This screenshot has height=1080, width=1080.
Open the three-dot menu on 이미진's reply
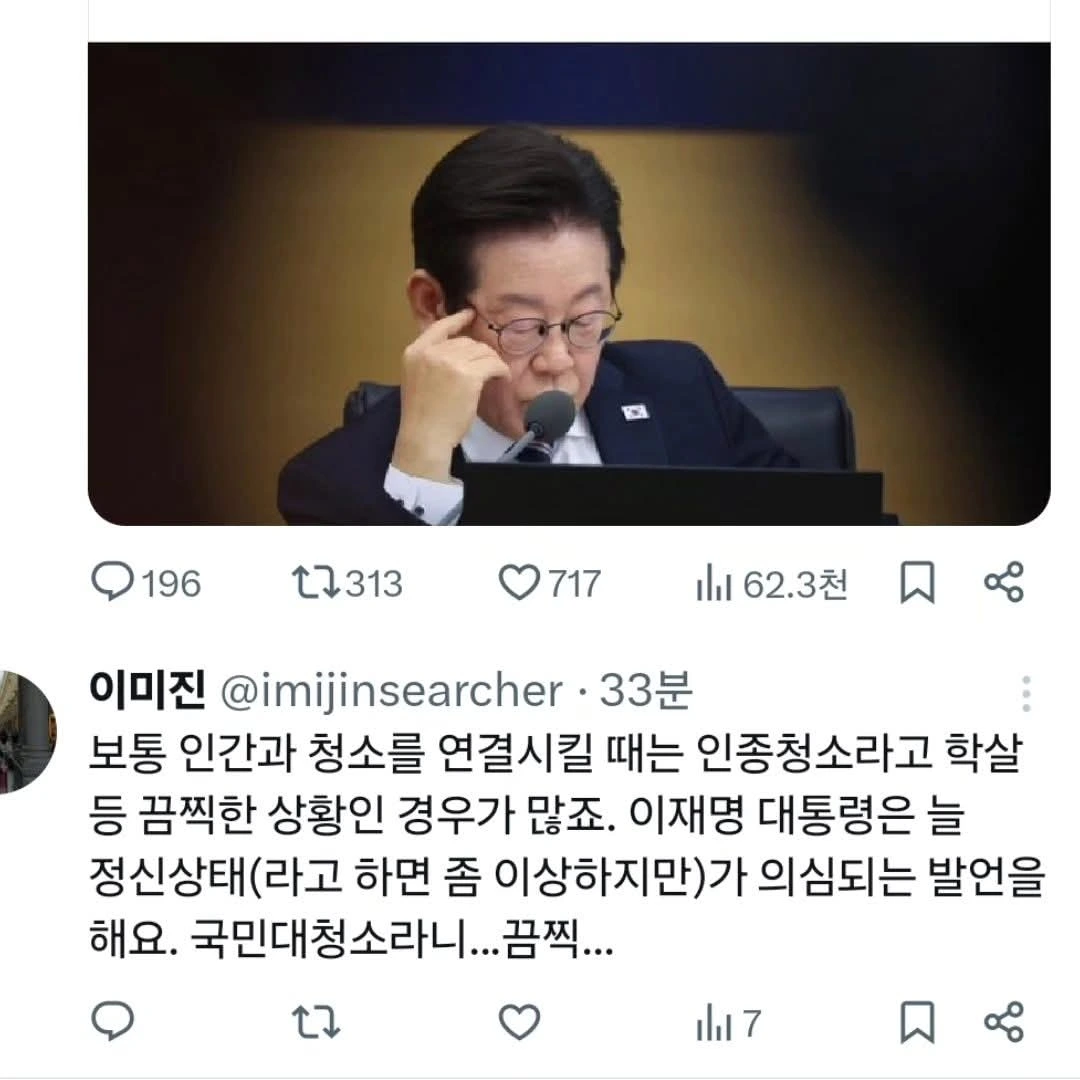[x=1026, y=694]
